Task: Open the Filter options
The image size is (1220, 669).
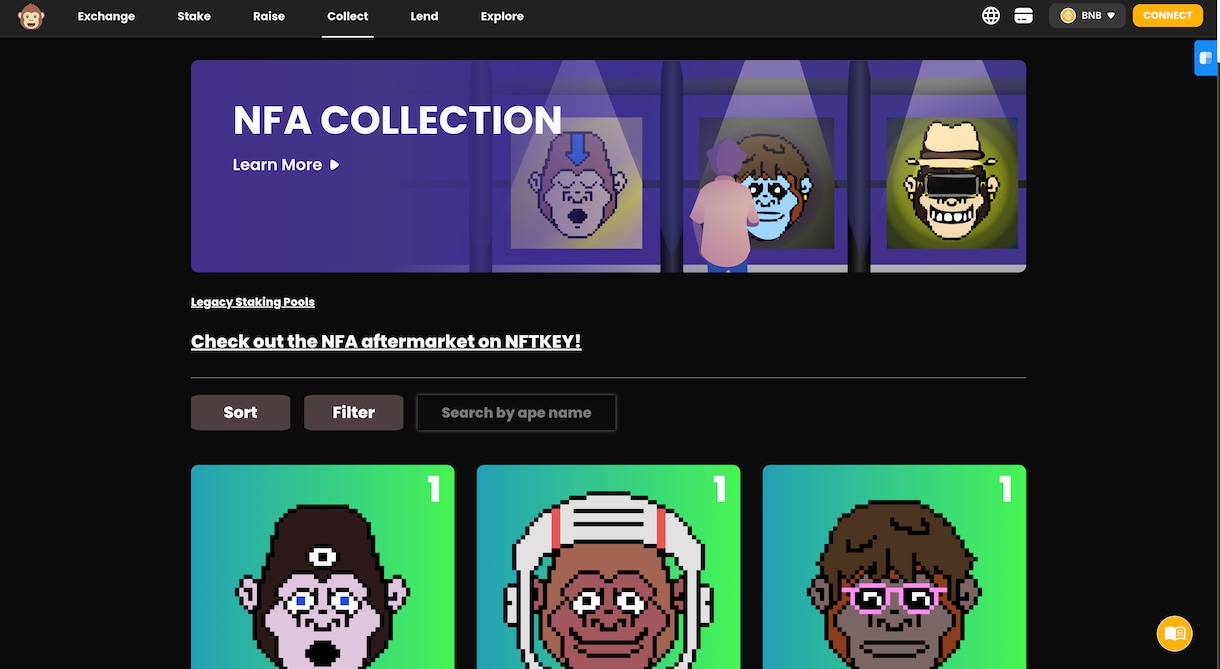Action: [x=354, y=412]
